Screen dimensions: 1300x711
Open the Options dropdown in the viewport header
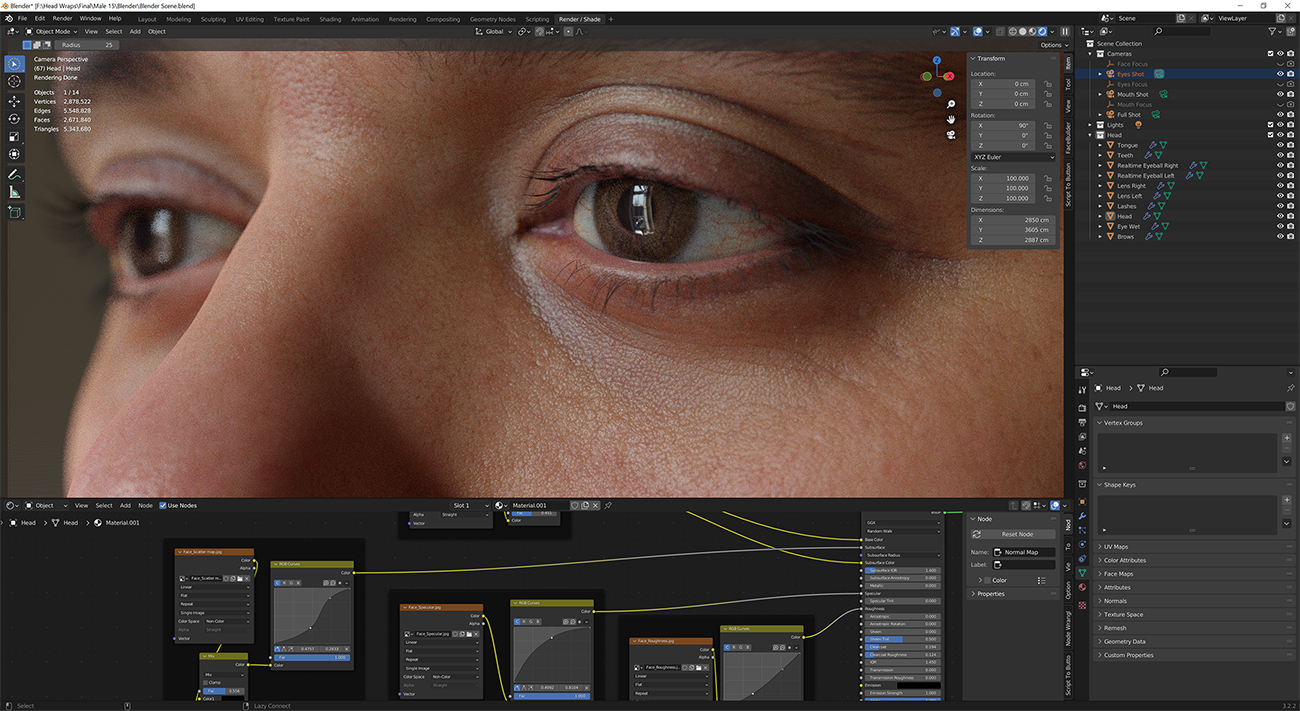click(x=1052, y=44)
